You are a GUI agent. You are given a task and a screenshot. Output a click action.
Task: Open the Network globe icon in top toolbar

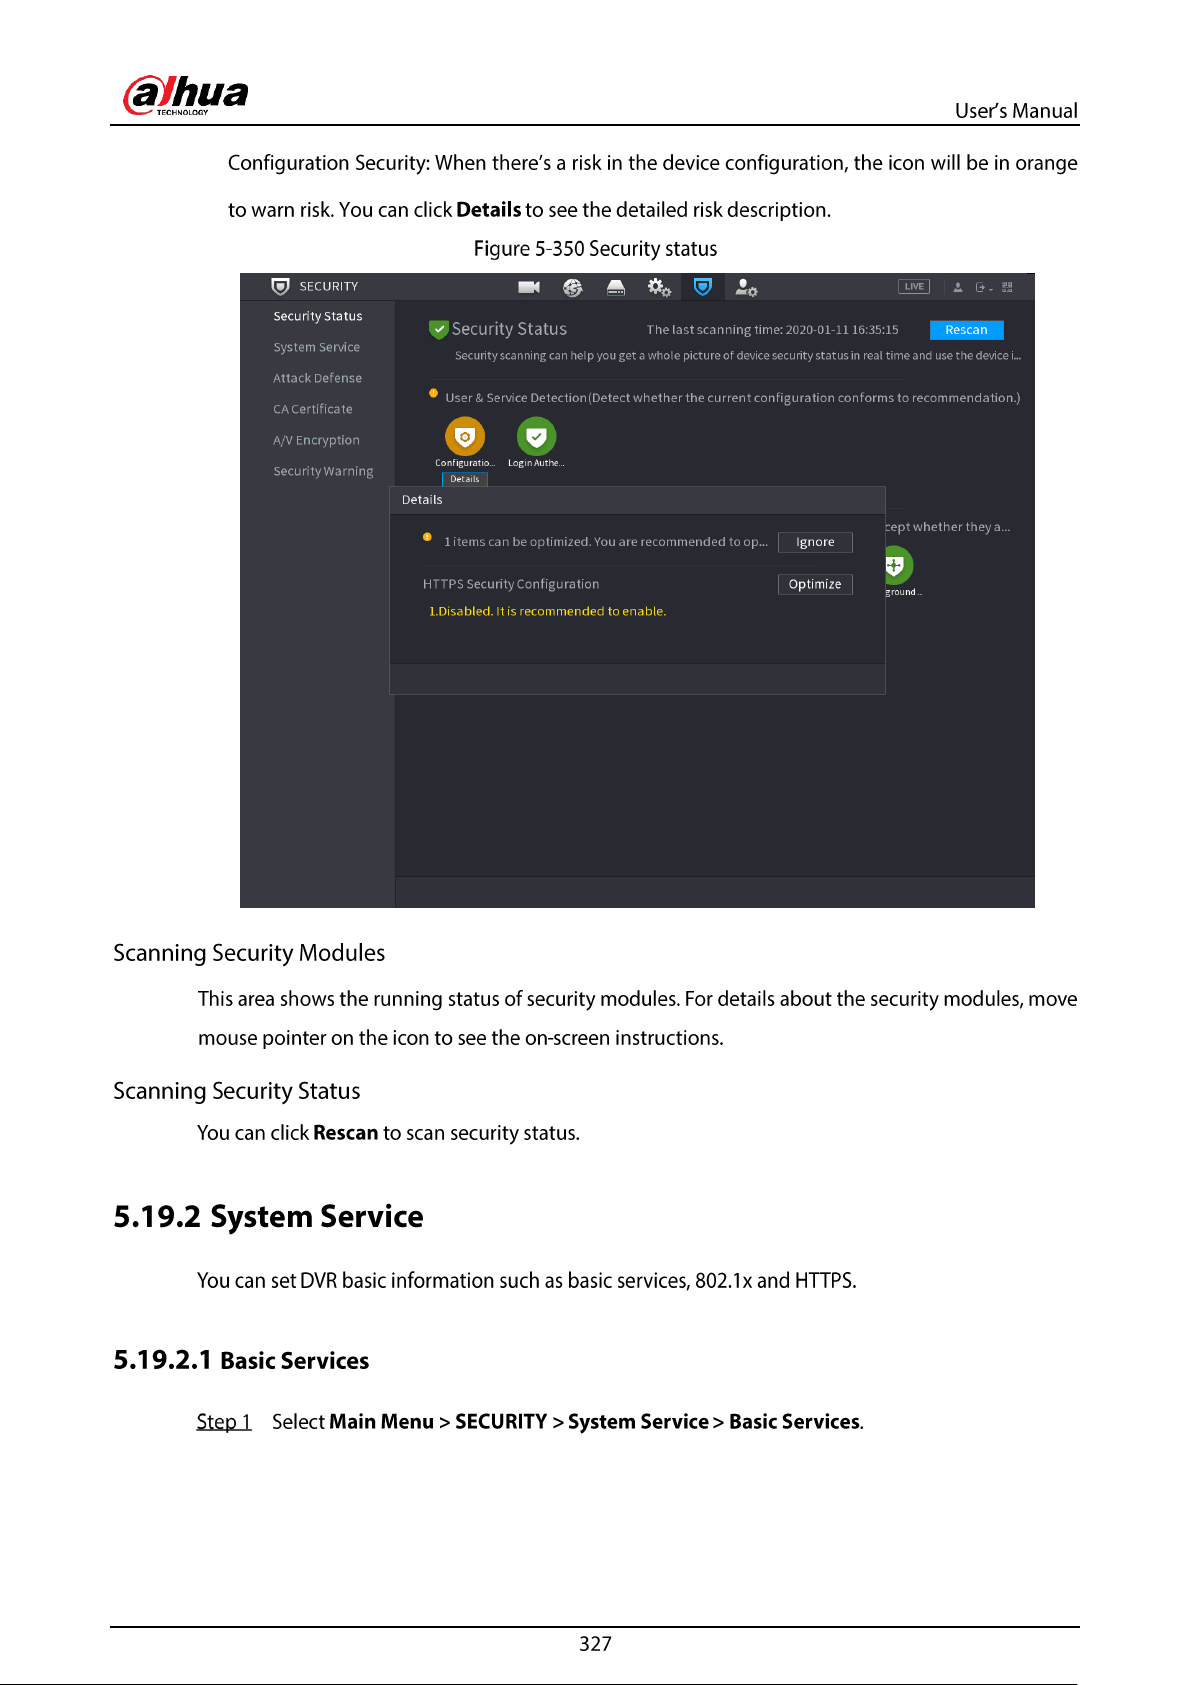coord(572,287)
